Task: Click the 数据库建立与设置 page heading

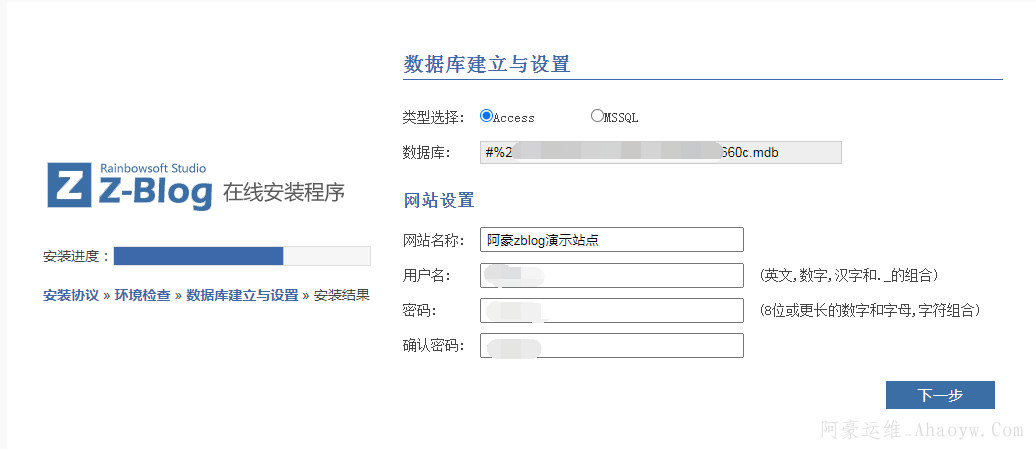Action: pos(486,65)
